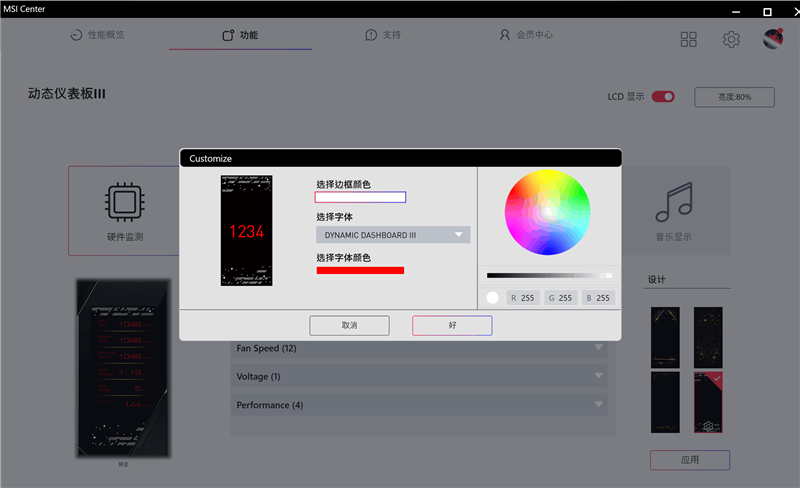Toggle the LCD 显示 switch

click(663, 96)
